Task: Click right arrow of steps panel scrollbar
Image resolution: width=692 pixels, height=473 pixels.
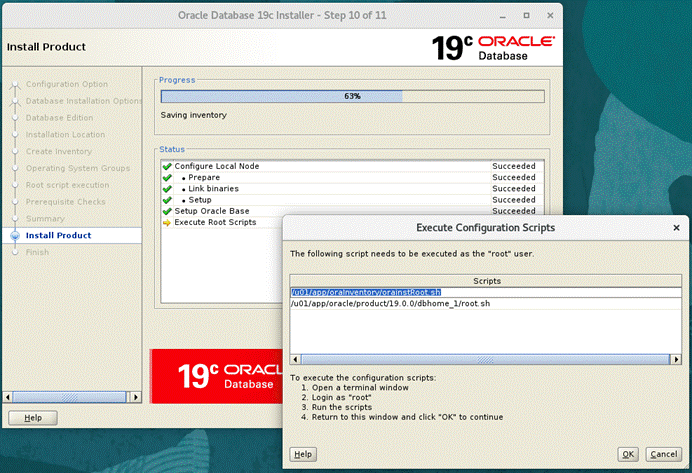Action: tap(135, 397)
